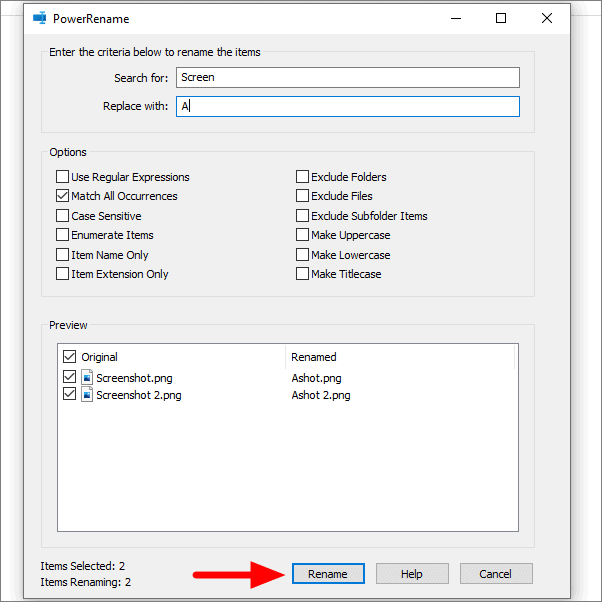The height and width of the screenshot is (602, 602).
Task: Uncheck the Original select-all checkbox
Action: click(69, 357)
